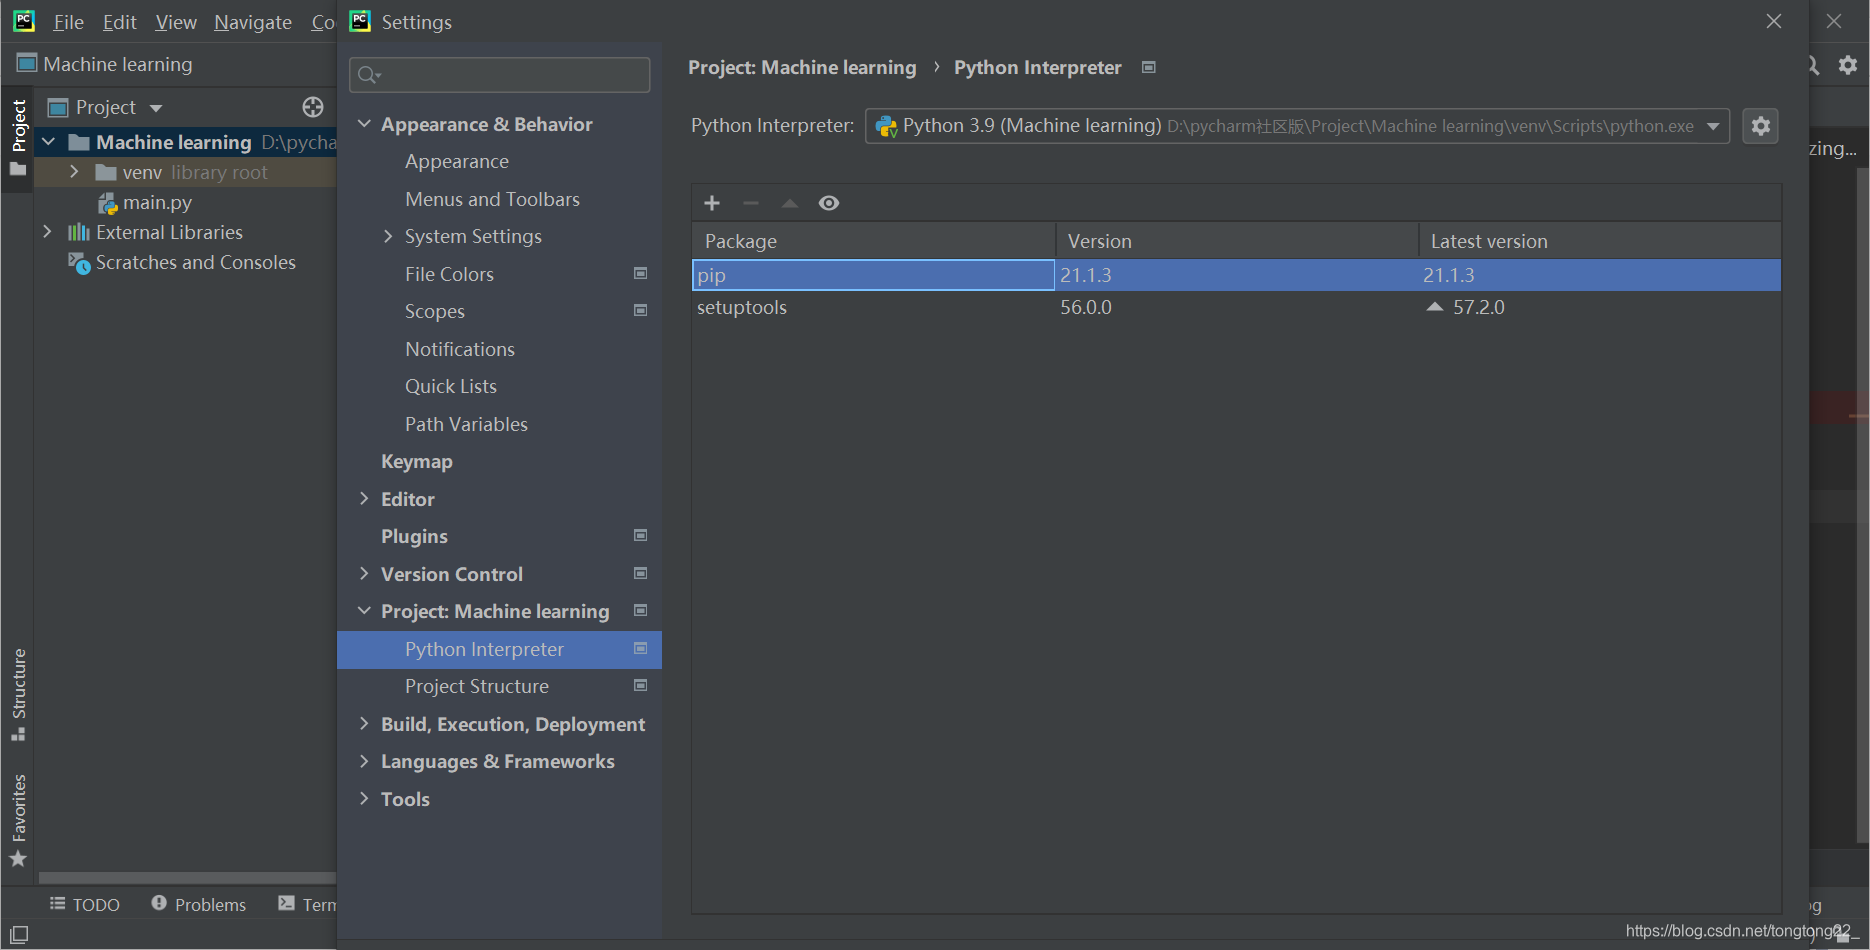This screenshot has height=950, width=1870.
Task: Open the Edit menu in PyCharm
Action: pos(119,22)
